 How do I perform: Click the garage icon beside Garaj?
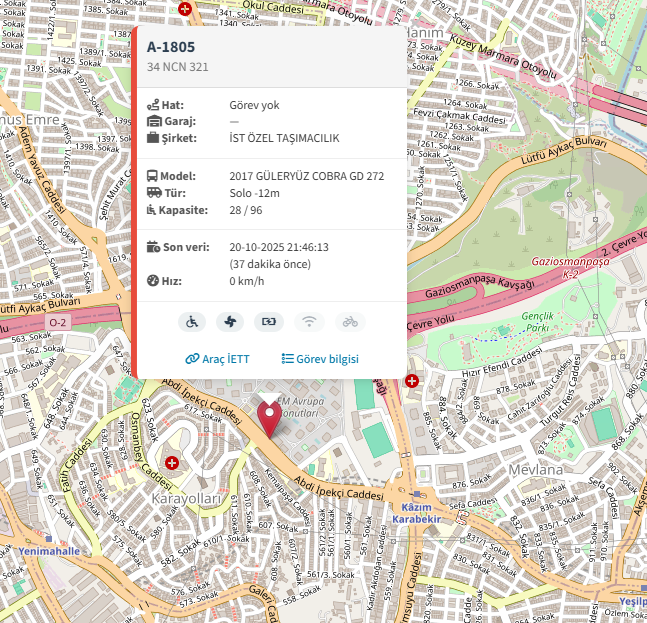(x=153, y=121)
